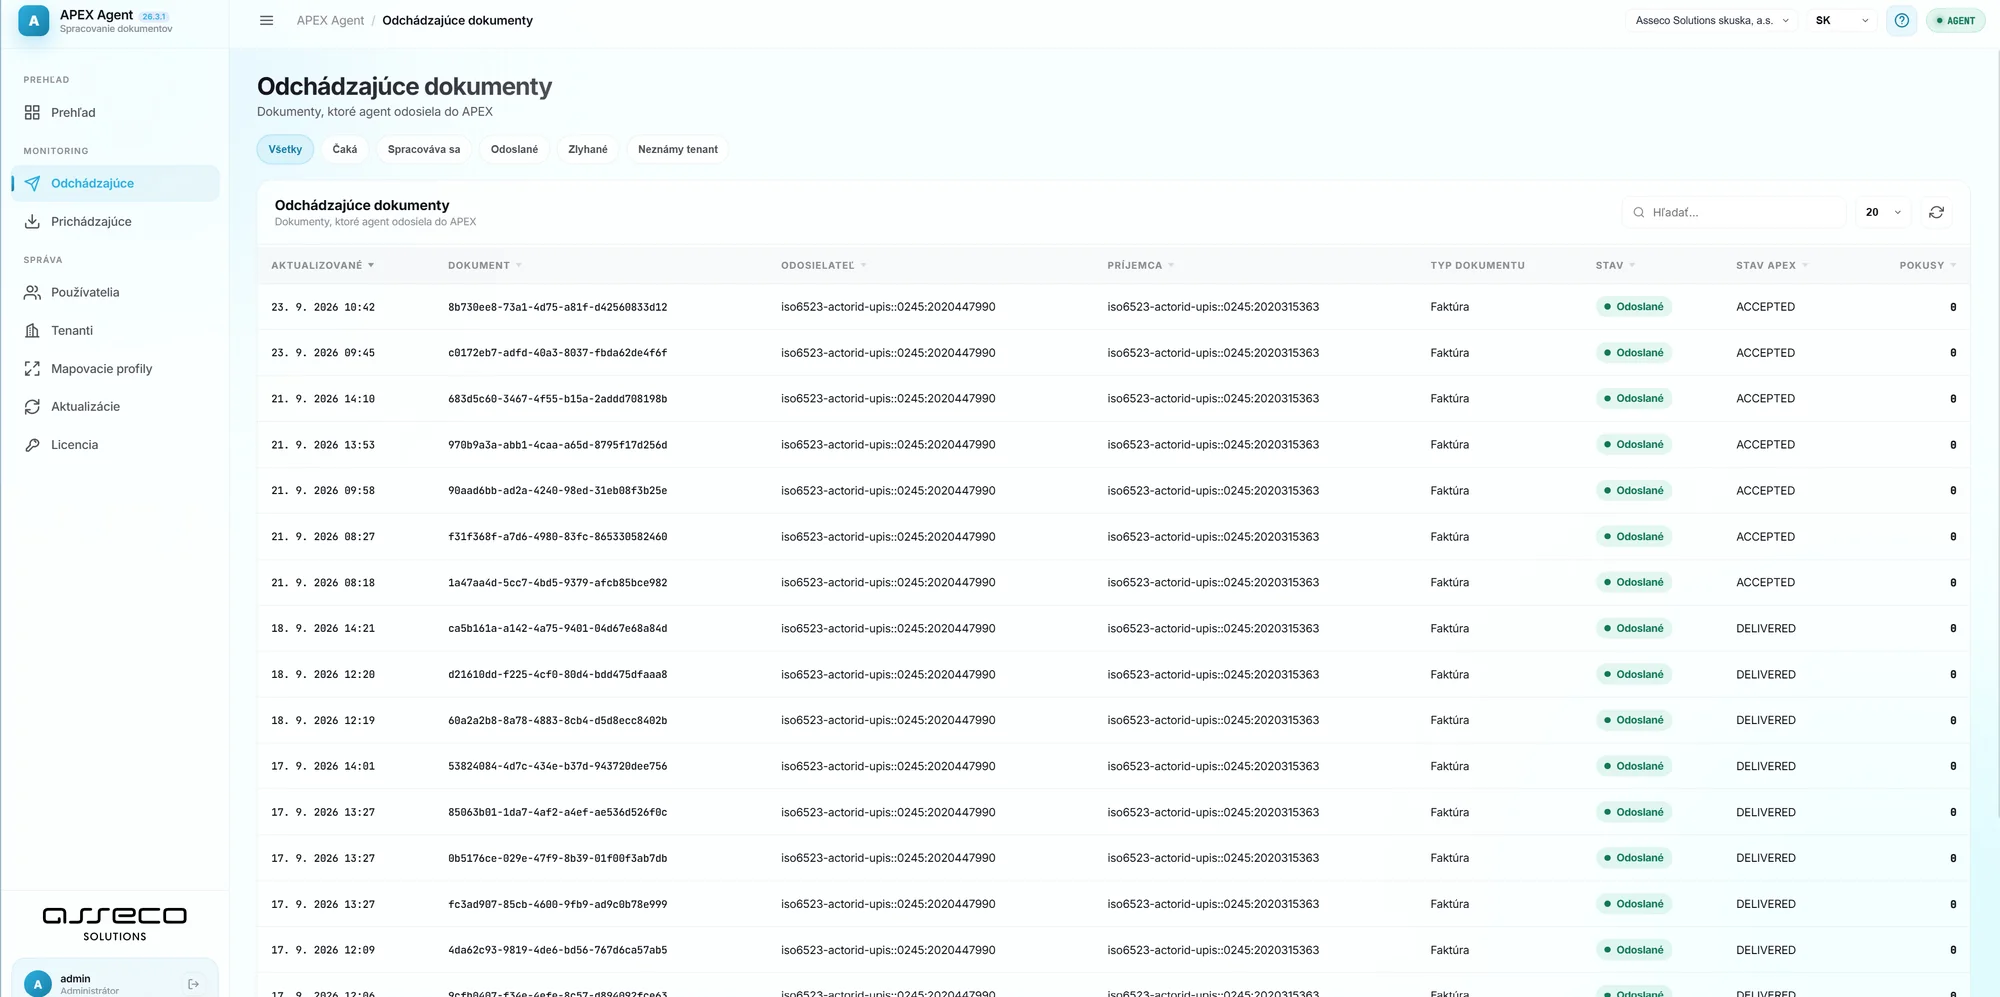Select the Čaká filter tab
Screen dimensions: 2000x997
pos(345,150)
